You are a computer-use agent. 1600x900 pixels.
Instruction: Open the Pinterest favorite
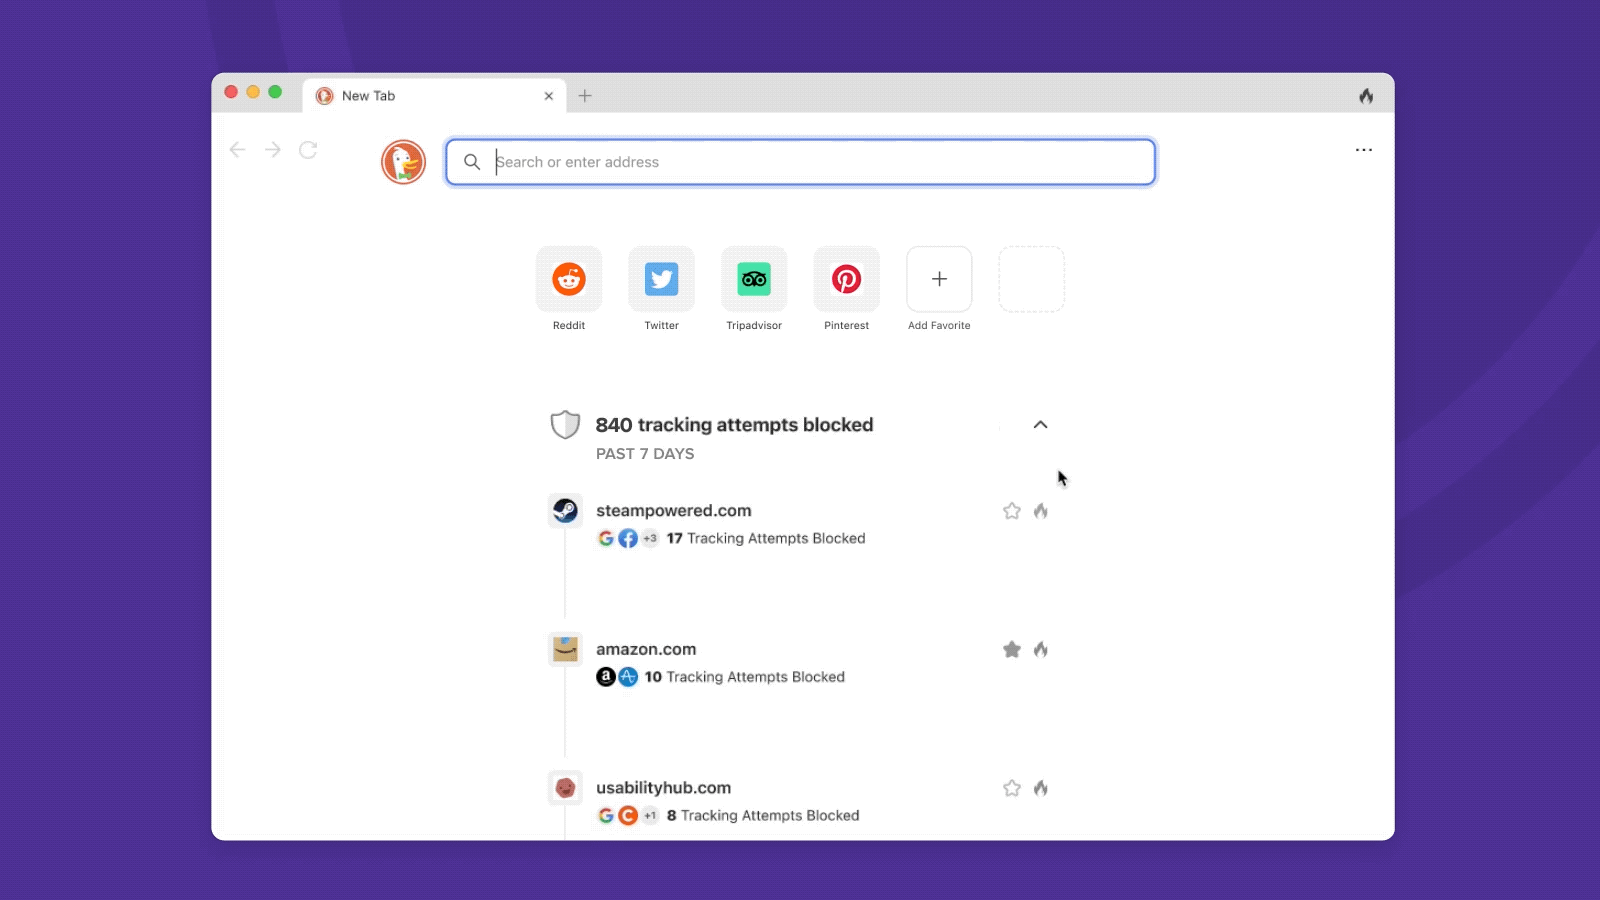[846, 279]
